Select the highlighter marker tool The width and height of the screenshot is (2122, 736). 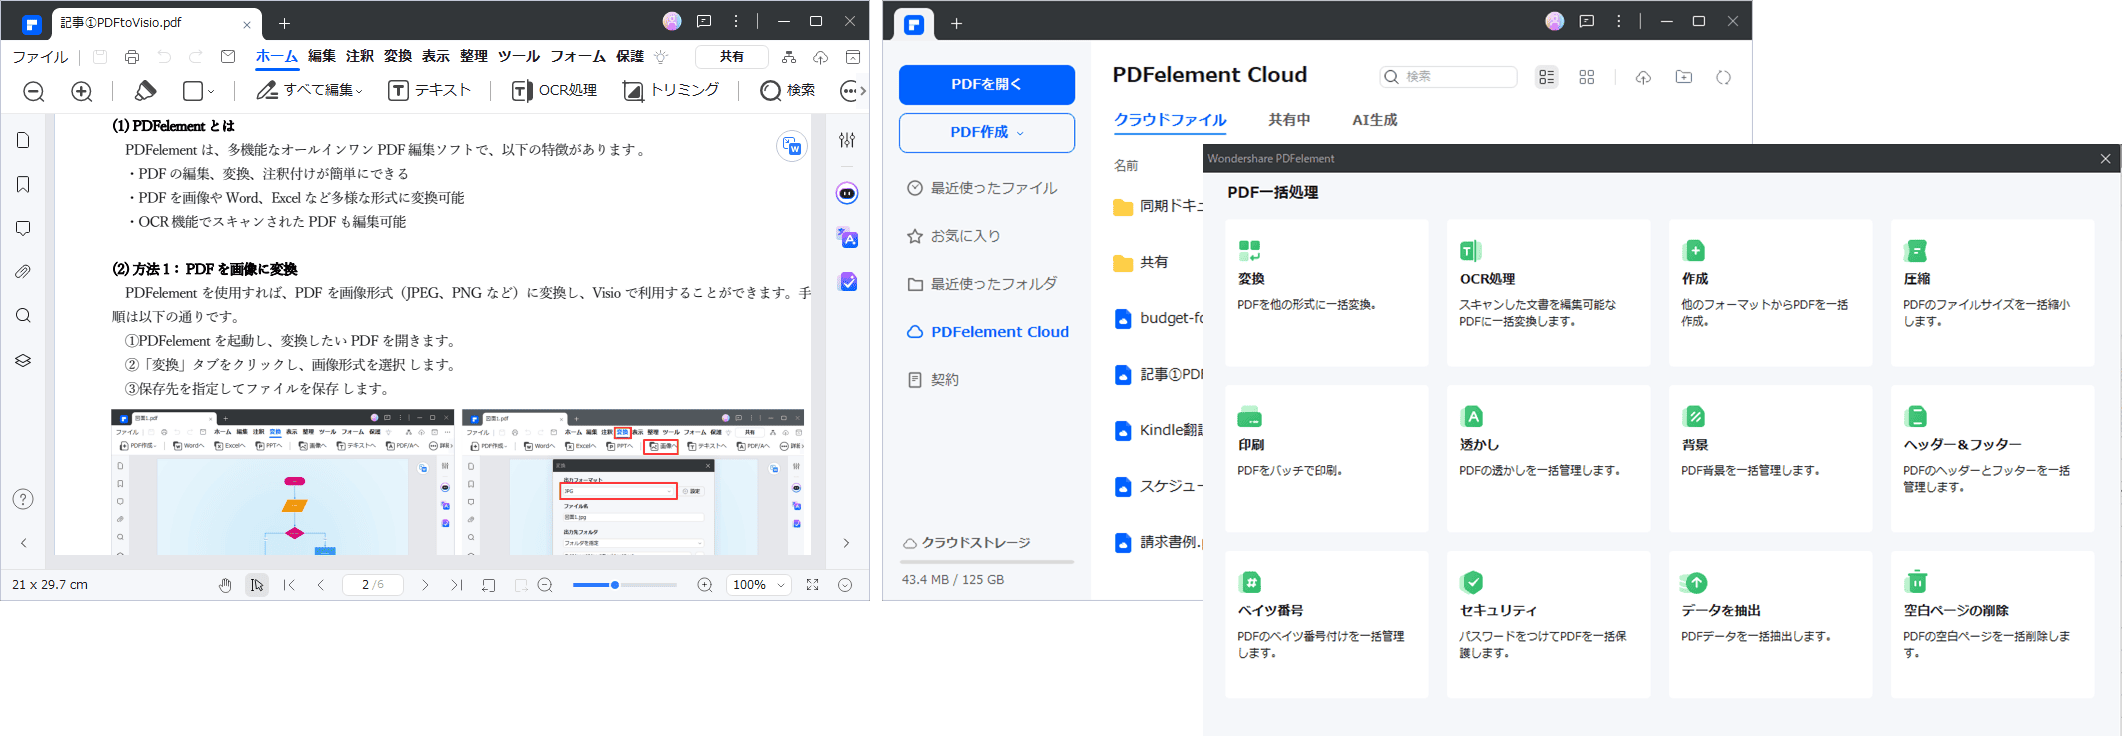pos(145,91)
